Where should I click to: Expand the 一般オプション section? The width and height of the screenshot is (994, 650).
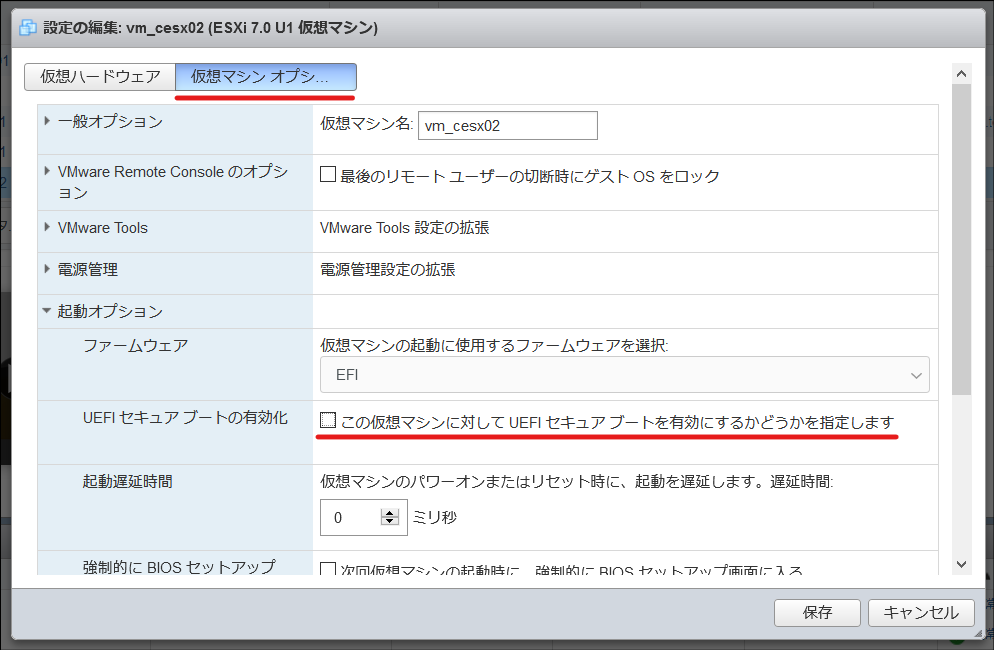click(x=46, y=120)
